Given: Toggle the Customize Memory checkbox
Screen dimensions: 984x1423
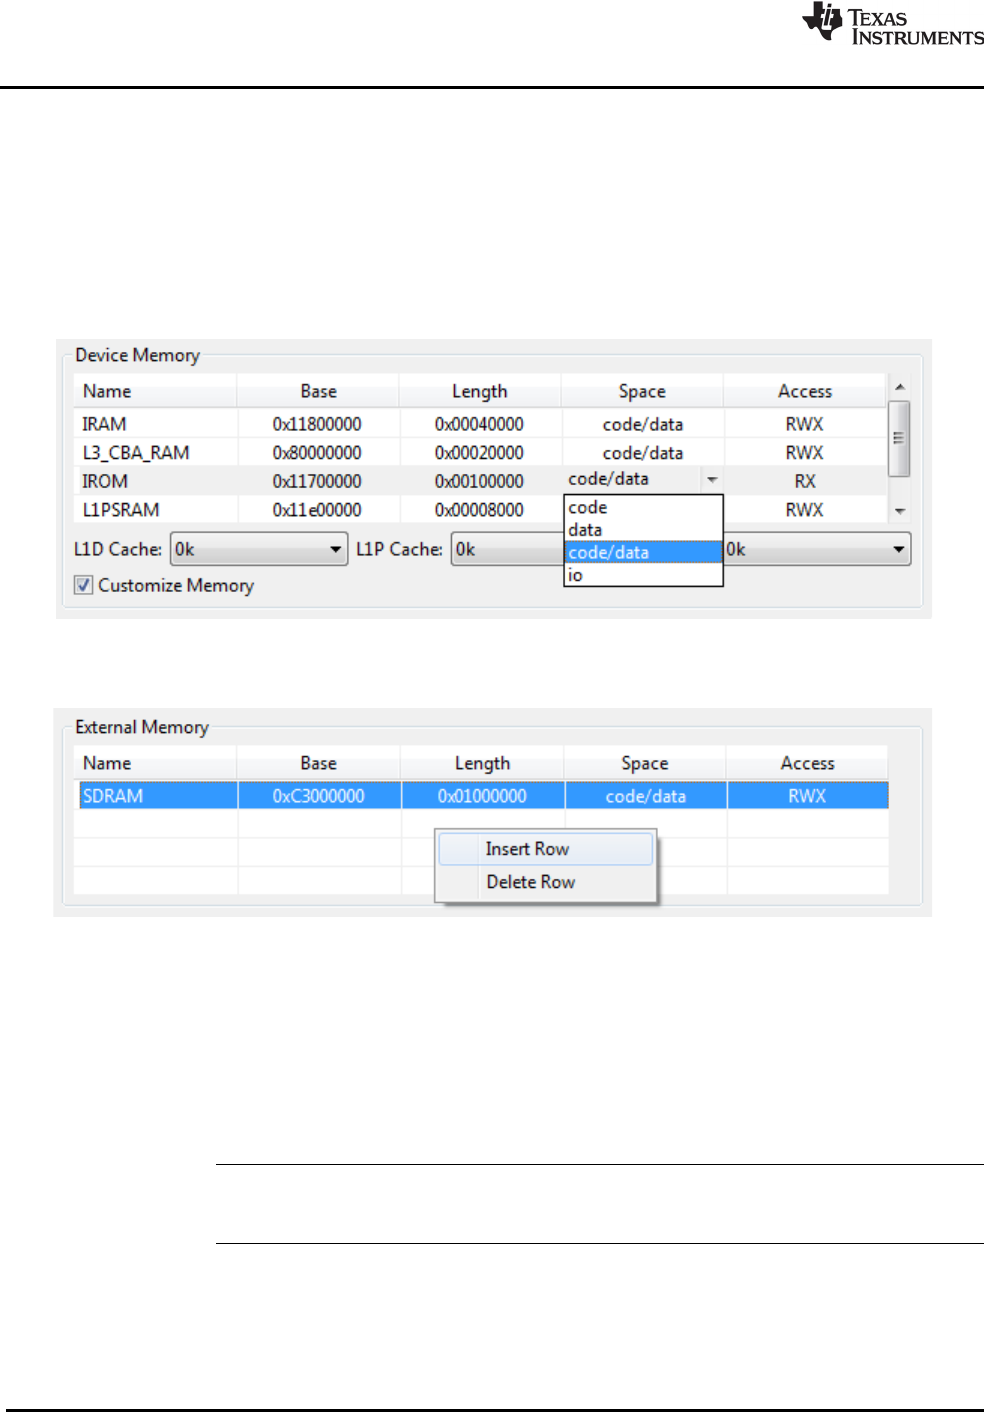Looking at the screenshot, I should [x=83, y=585].
